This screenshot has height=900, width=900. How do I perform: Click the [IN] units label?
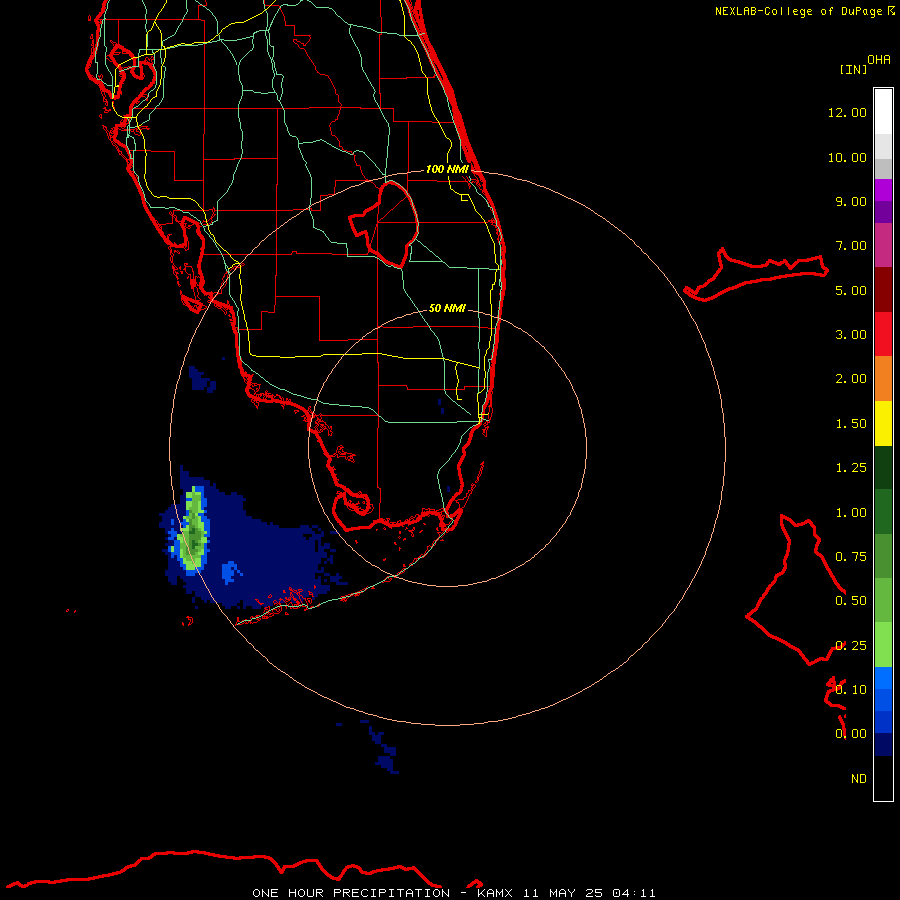853,69
